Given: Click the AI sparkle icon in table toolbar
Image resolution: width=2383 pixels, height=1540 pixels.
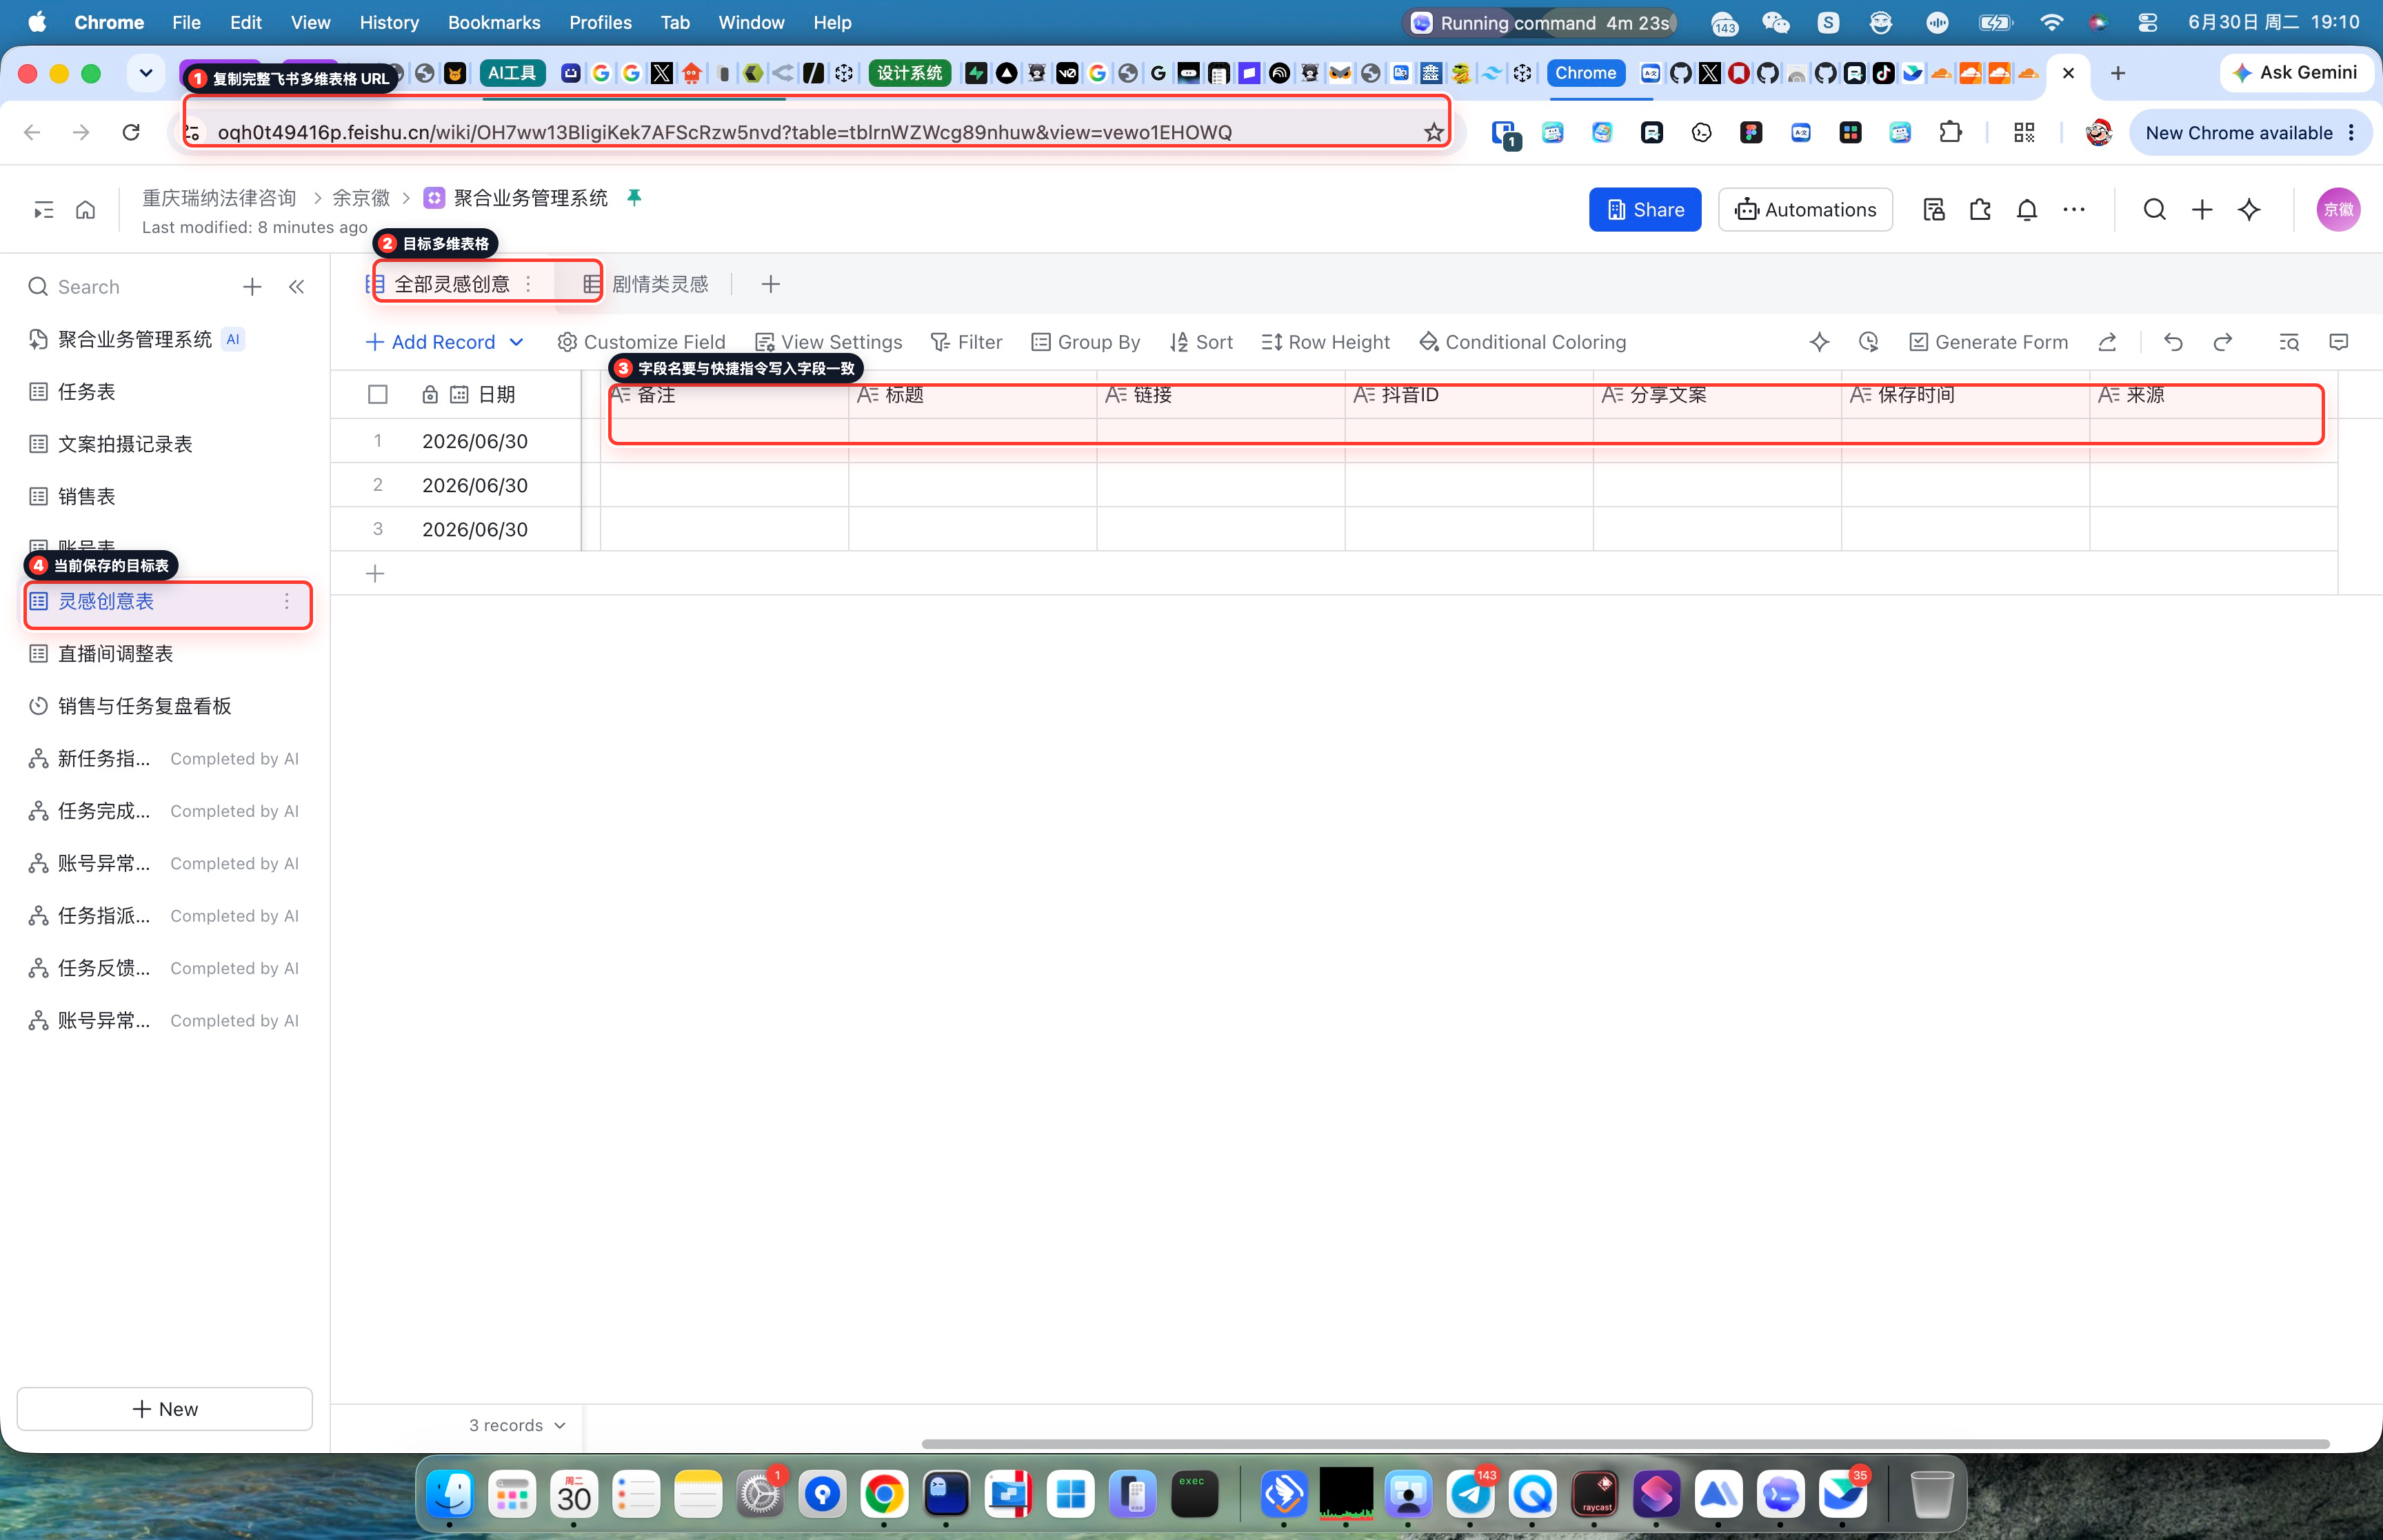Looking at the screenshot, I should (1819, 342).
